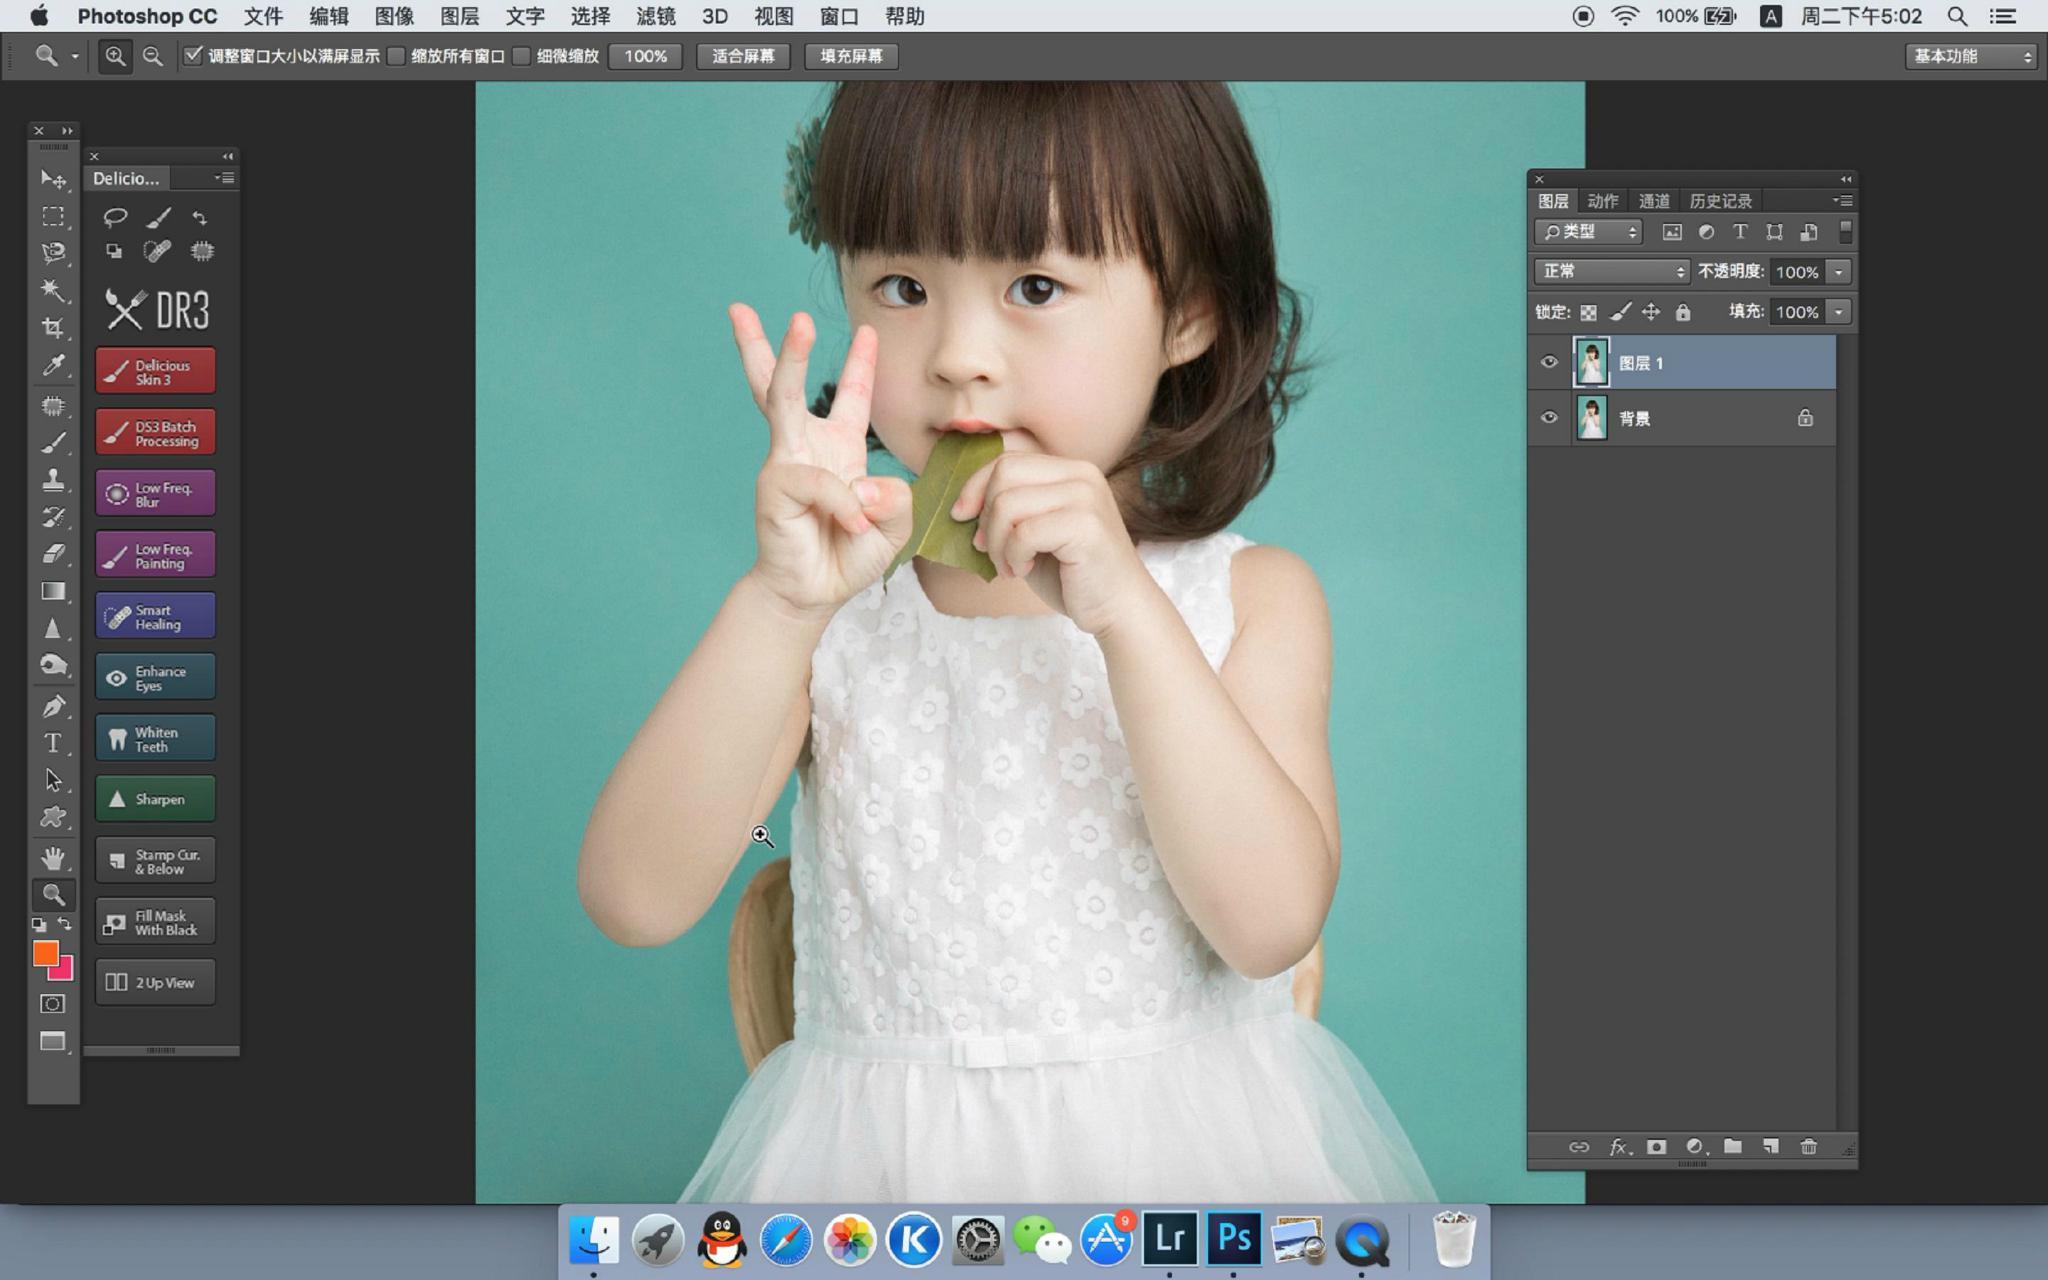The width and height of the screenshot is (2048, 1280).
Task: Delete layer using the trash icon
Action: point(1808,1147)
